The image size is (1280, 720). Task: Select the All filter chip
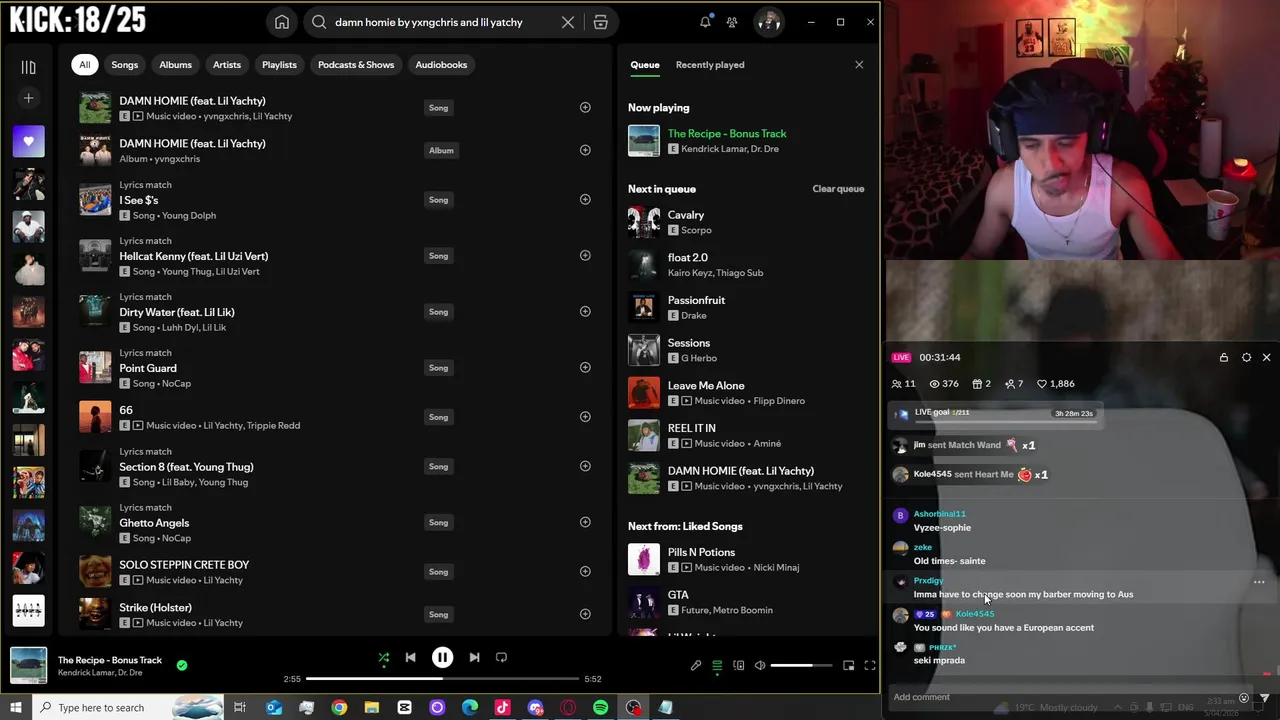point(85,65)
